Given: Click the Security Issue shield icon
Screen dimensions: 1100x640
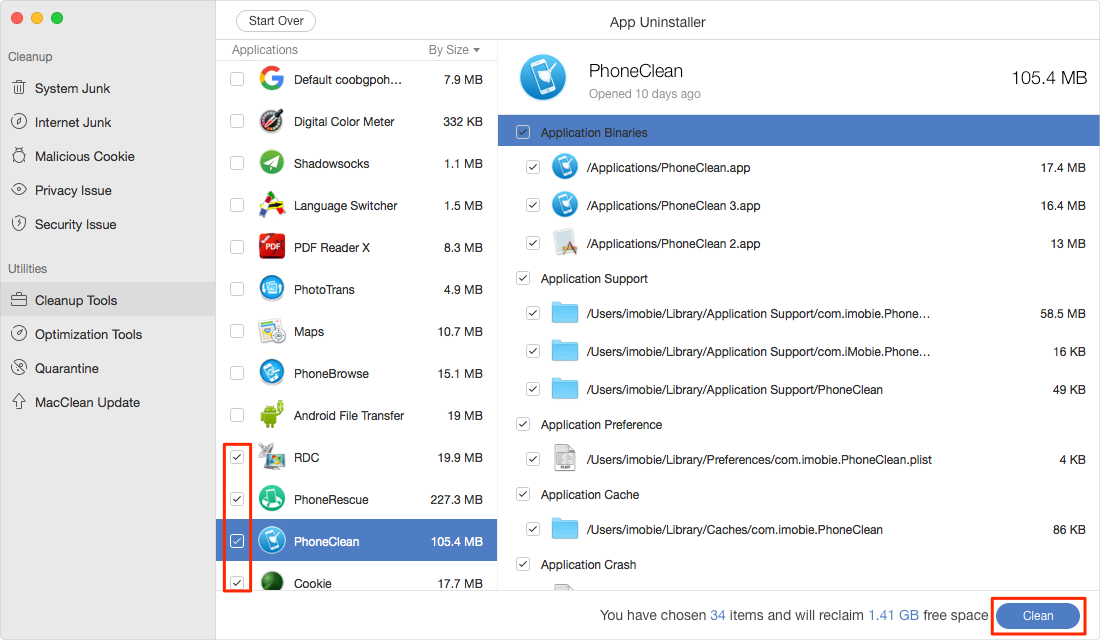Looking at the screenshot, I should [x=19, y=224].
